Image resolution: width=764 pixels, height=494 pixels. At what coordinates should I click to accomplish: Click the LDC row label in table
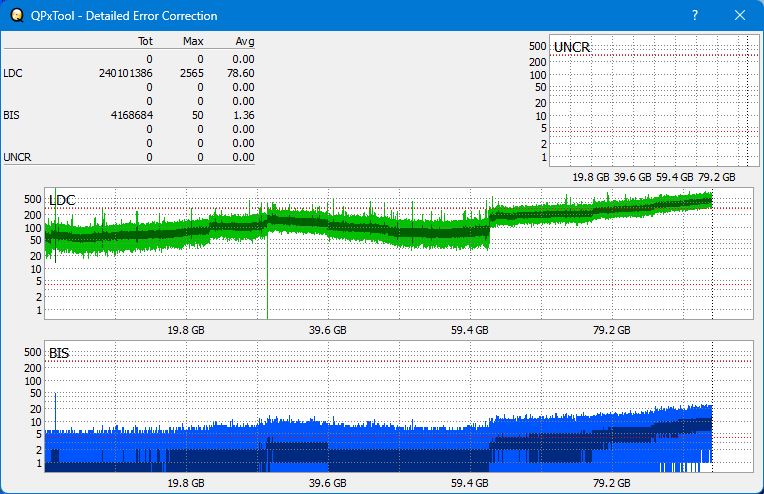pyautogui.click(x=13, y=73)
